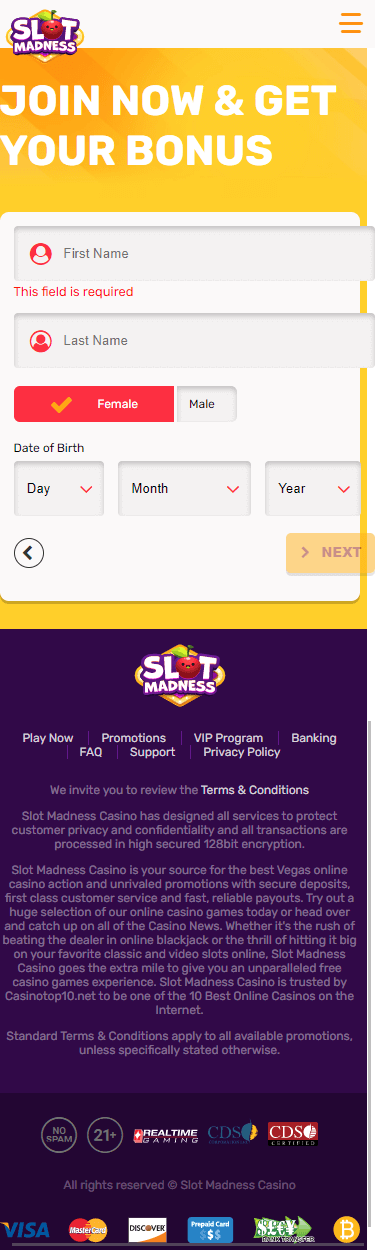Open VIP Program footer link

tap(228, 738)
